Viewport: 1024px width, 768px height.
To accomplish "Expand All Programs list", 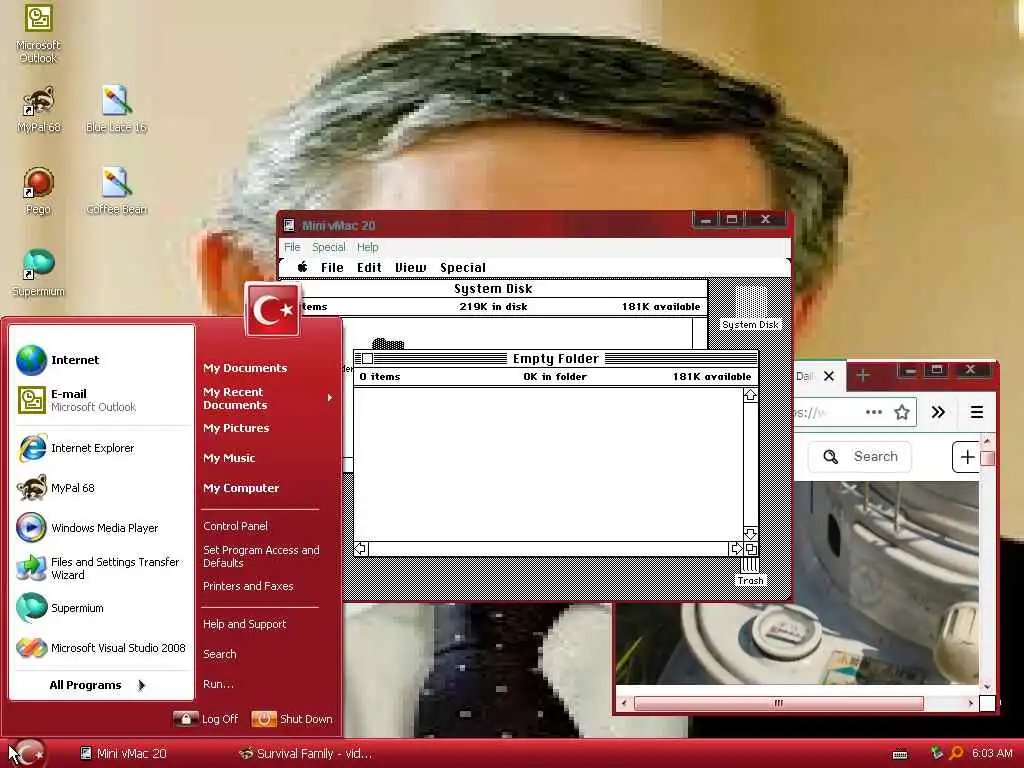I will 98,685.
